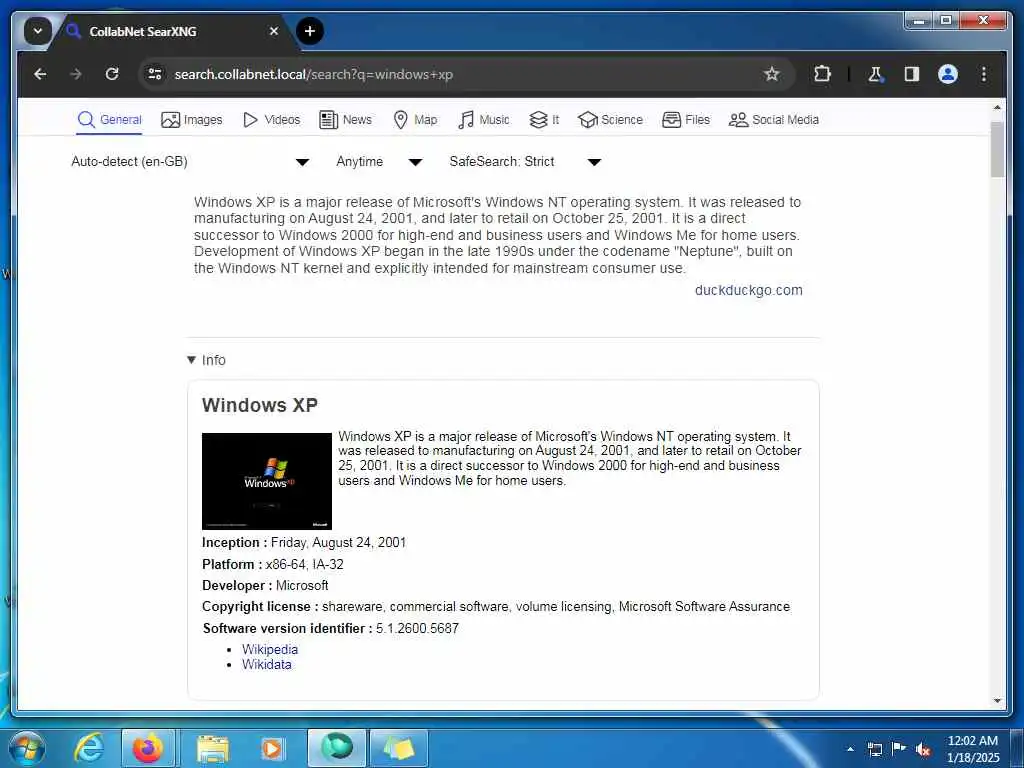Open the Auto-detect (en-GB) language dropdown
Screen dimensions: 1024x768
(190, 162)
